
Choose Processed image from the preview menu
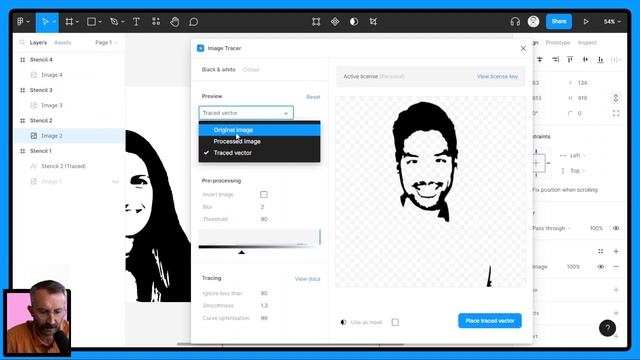tap(260, 141)
